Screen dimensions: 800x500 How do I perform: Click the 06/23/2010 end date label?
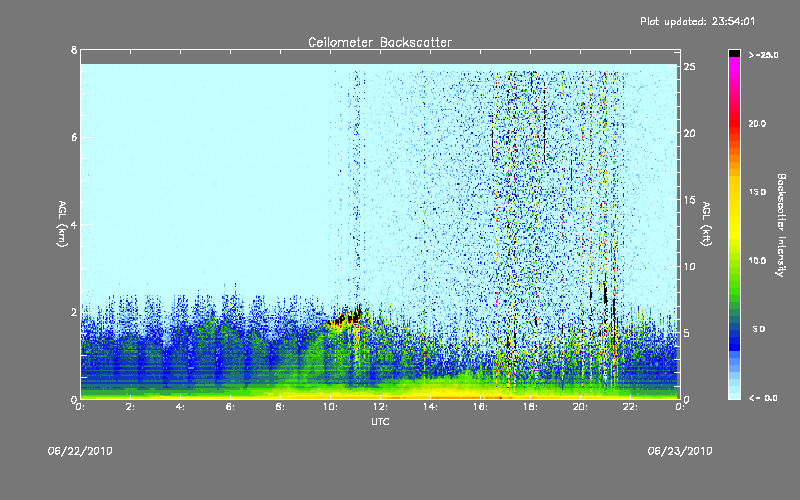click(x=680, y=451)
